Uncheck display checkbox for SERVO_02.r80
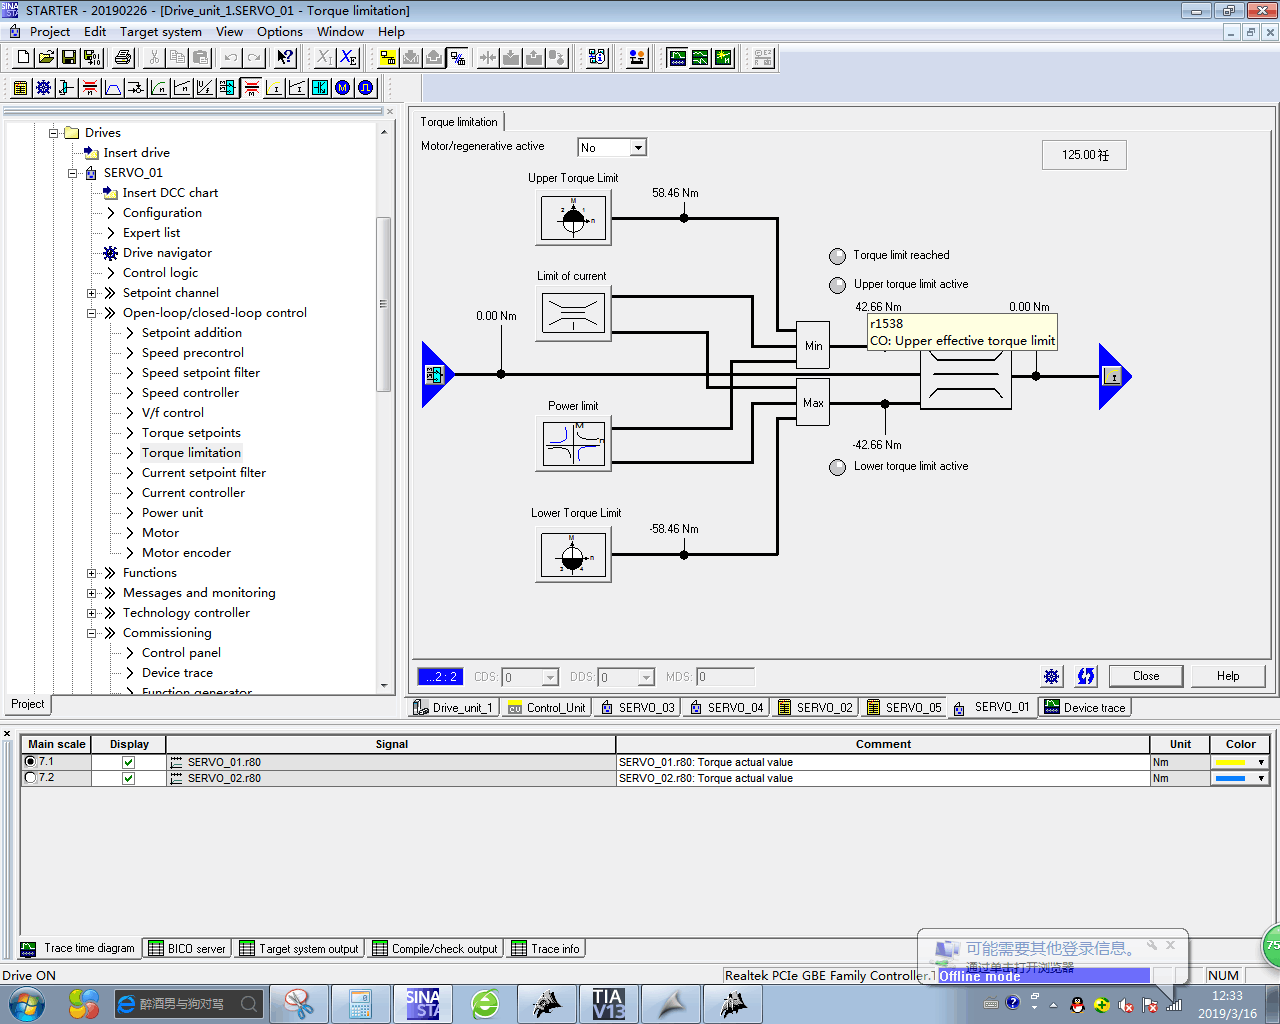This screenshot has width=1280, height=1024. click(x=128, y=778)
